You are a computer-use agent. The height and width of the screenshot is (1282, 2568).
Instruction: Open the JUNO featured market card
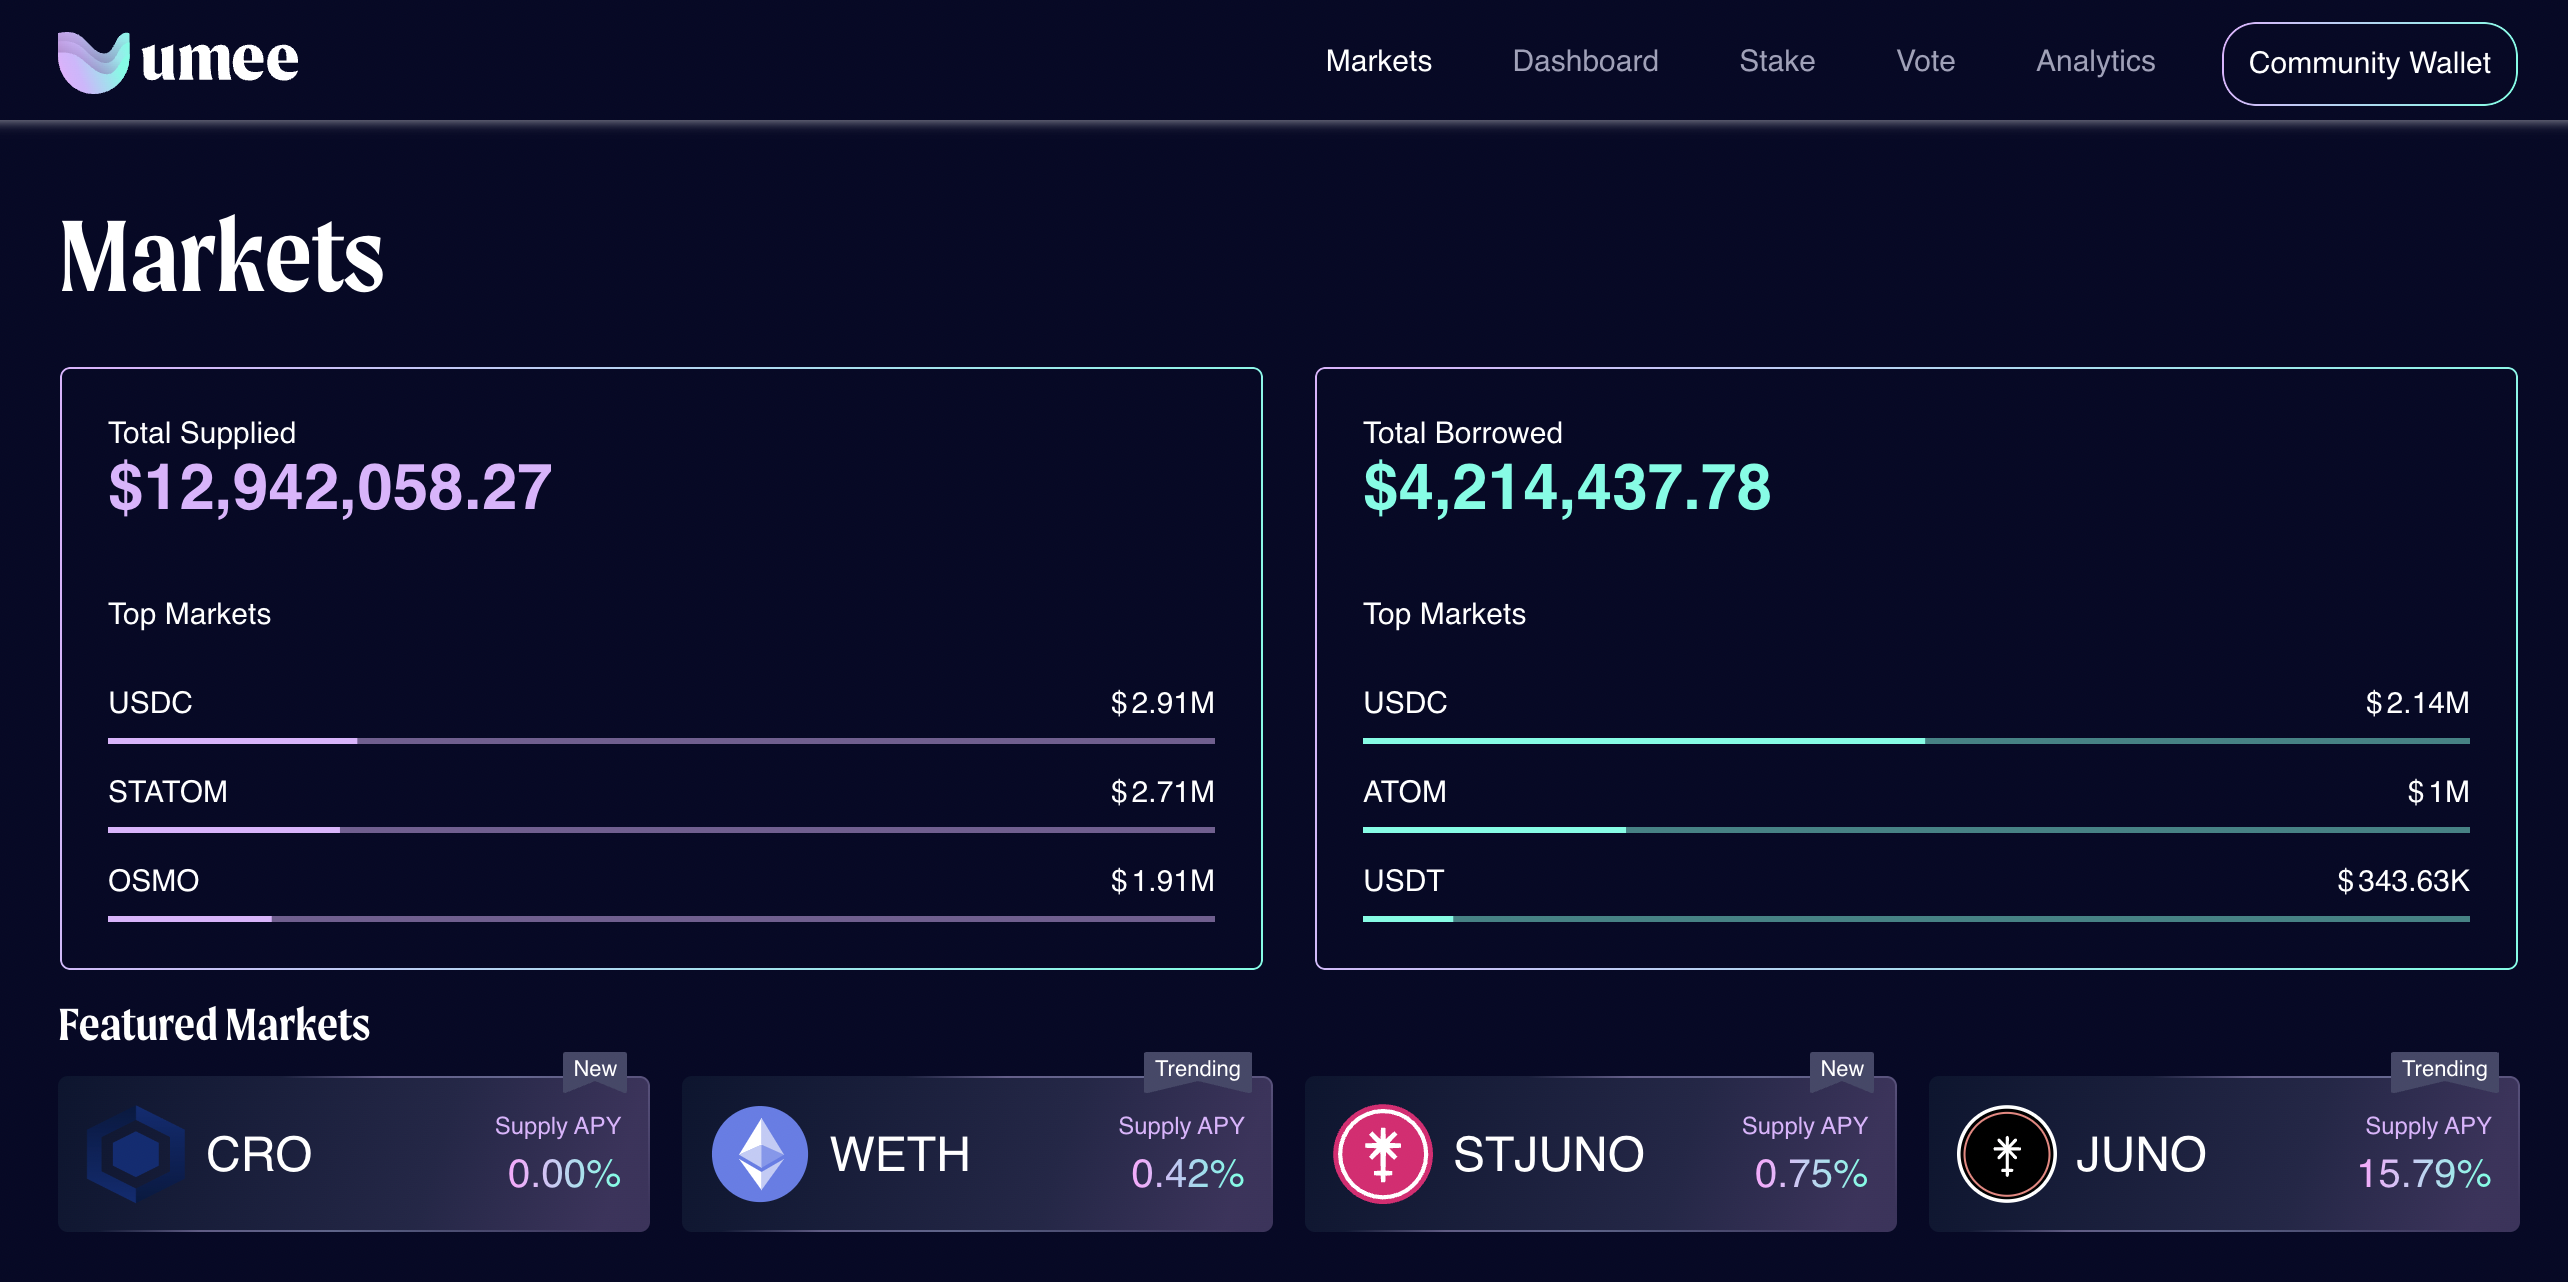click(2222, 1154)
